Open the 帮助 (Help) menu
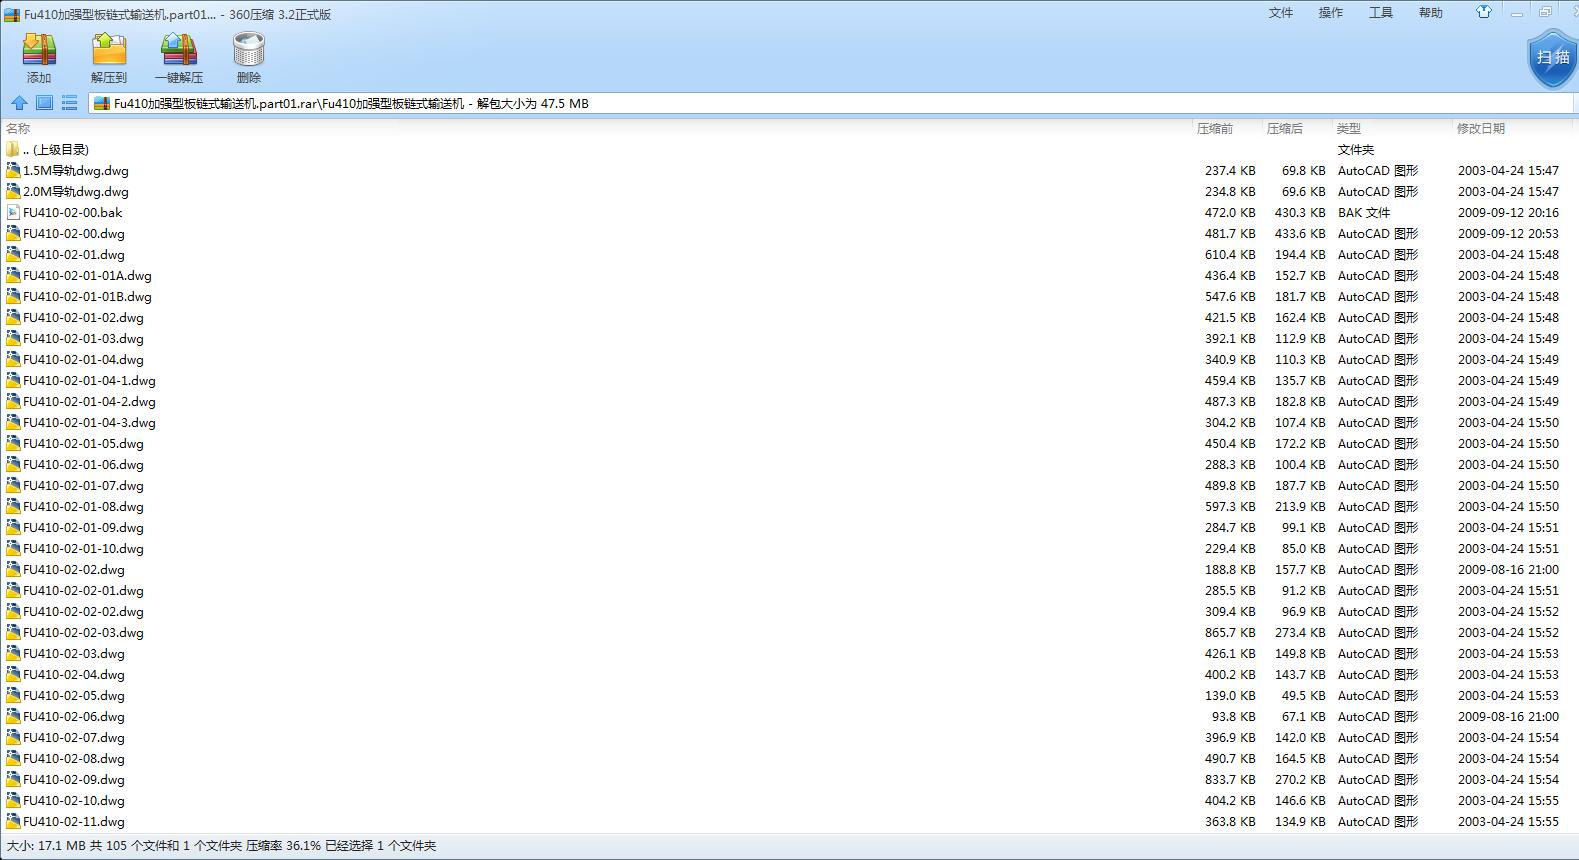The image size is (1579, 860). pos(1431,13)
